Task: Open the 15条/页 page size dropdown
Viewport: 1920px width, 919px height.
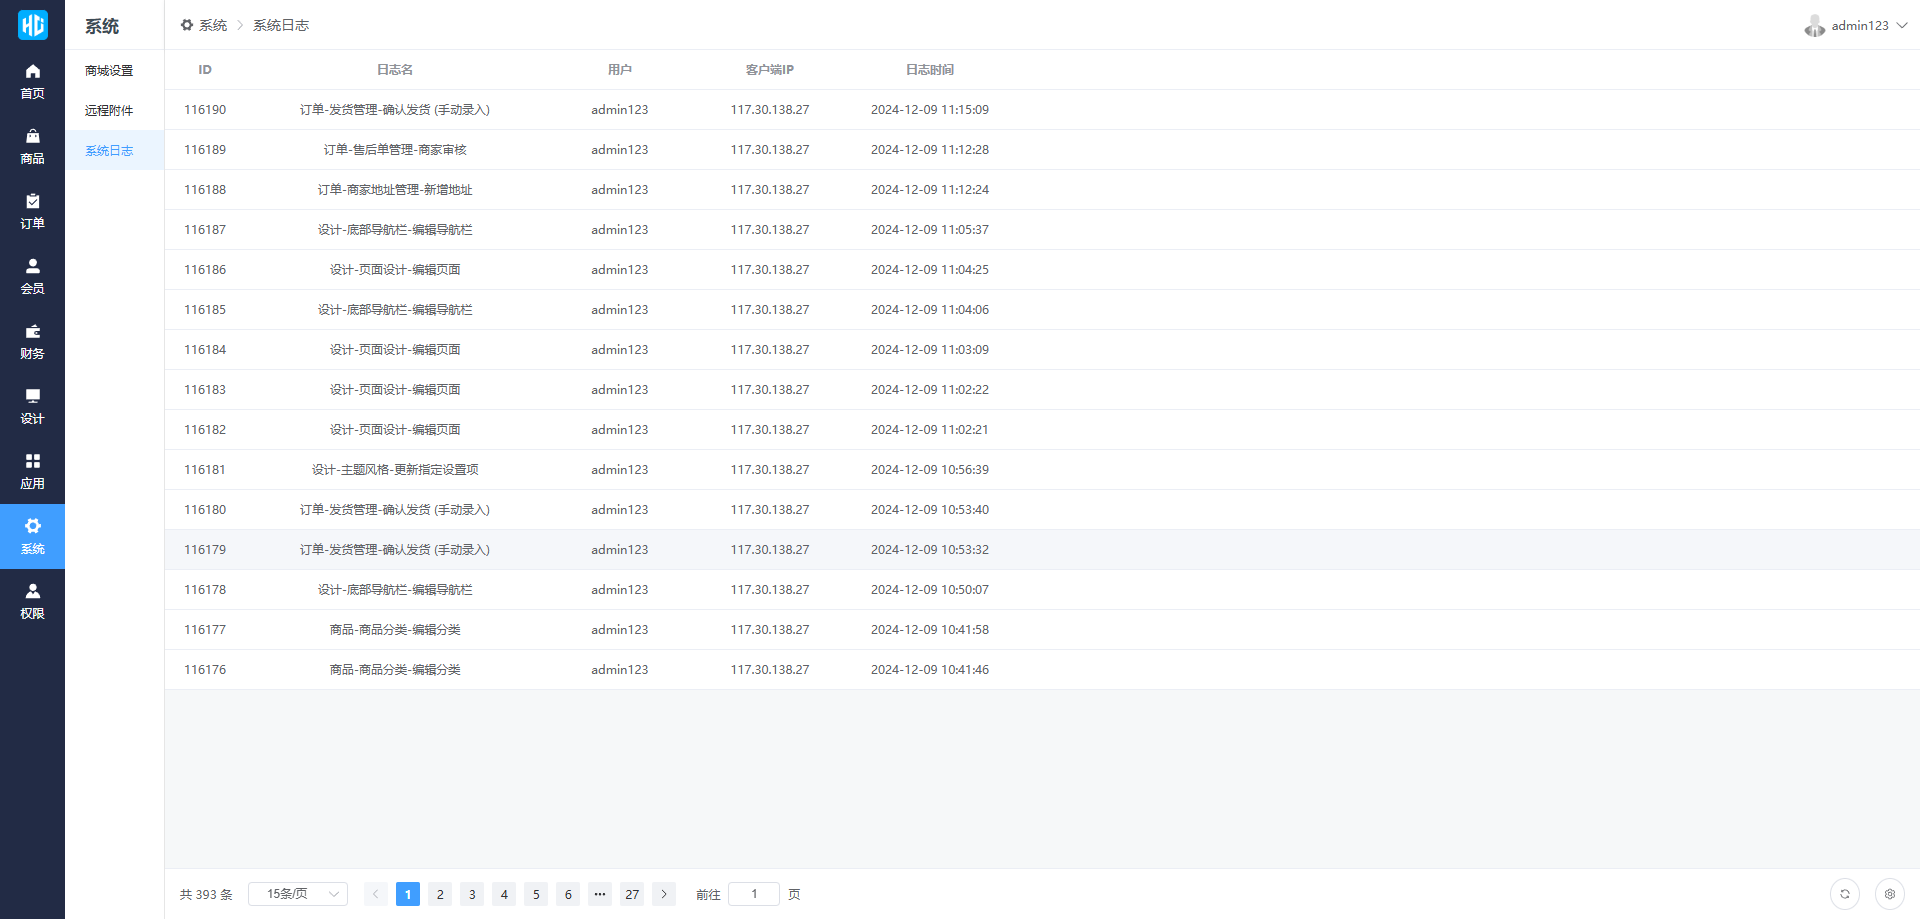Action: coord(298,894)
